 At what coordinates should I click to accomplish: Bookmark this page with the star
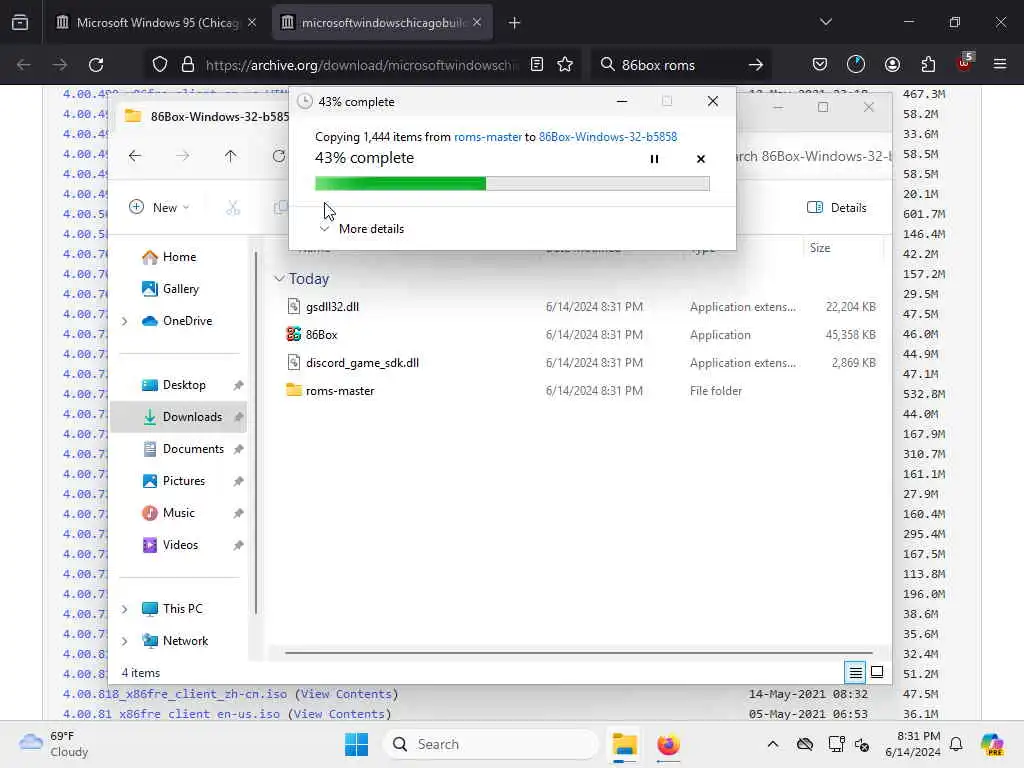tap(565, 65)
